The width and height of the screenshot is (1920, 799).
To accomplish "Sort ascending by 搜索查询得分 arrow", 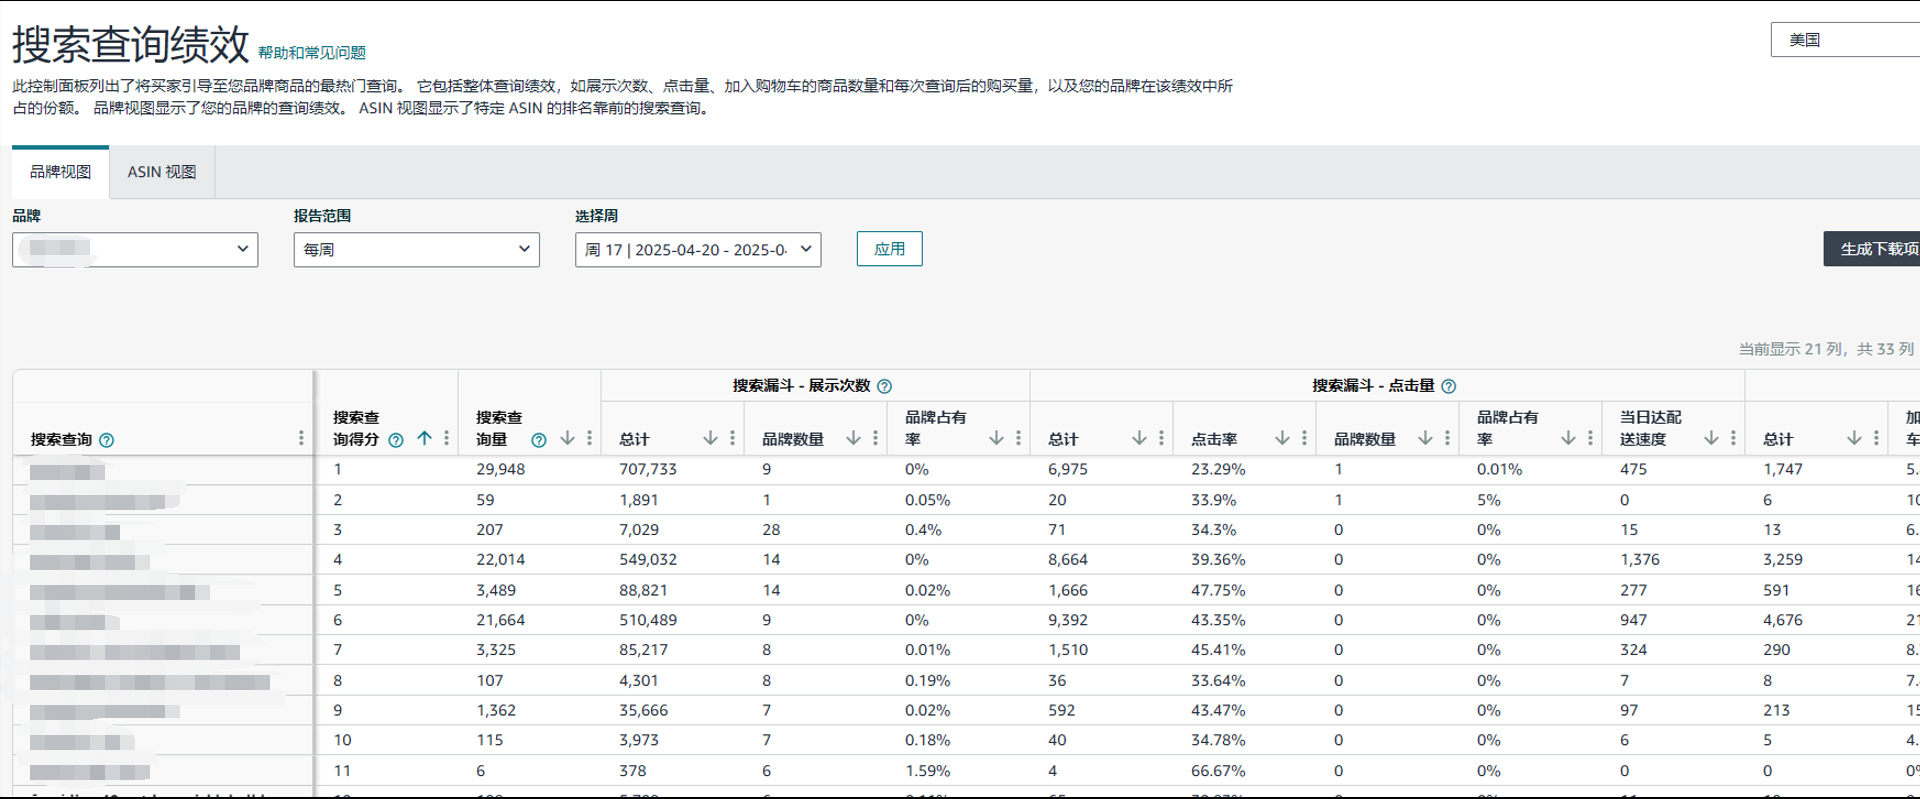I will [x=424, y=439].
